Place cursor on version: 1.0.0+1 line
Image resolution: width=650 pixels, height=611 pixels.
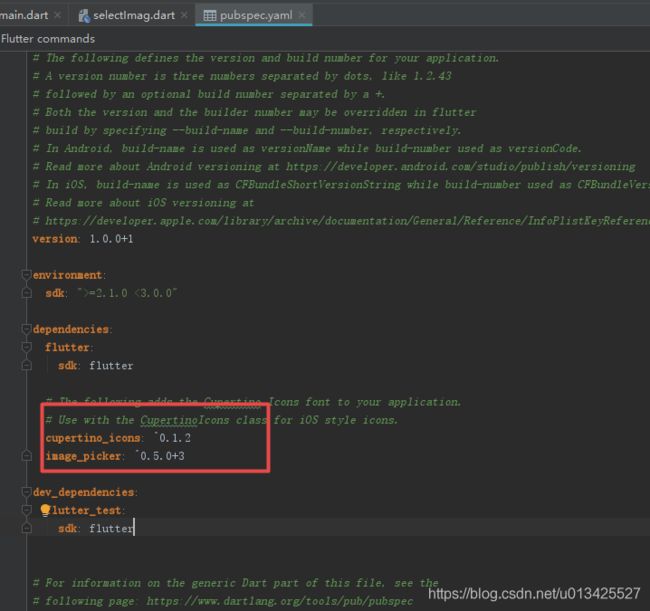83,239
